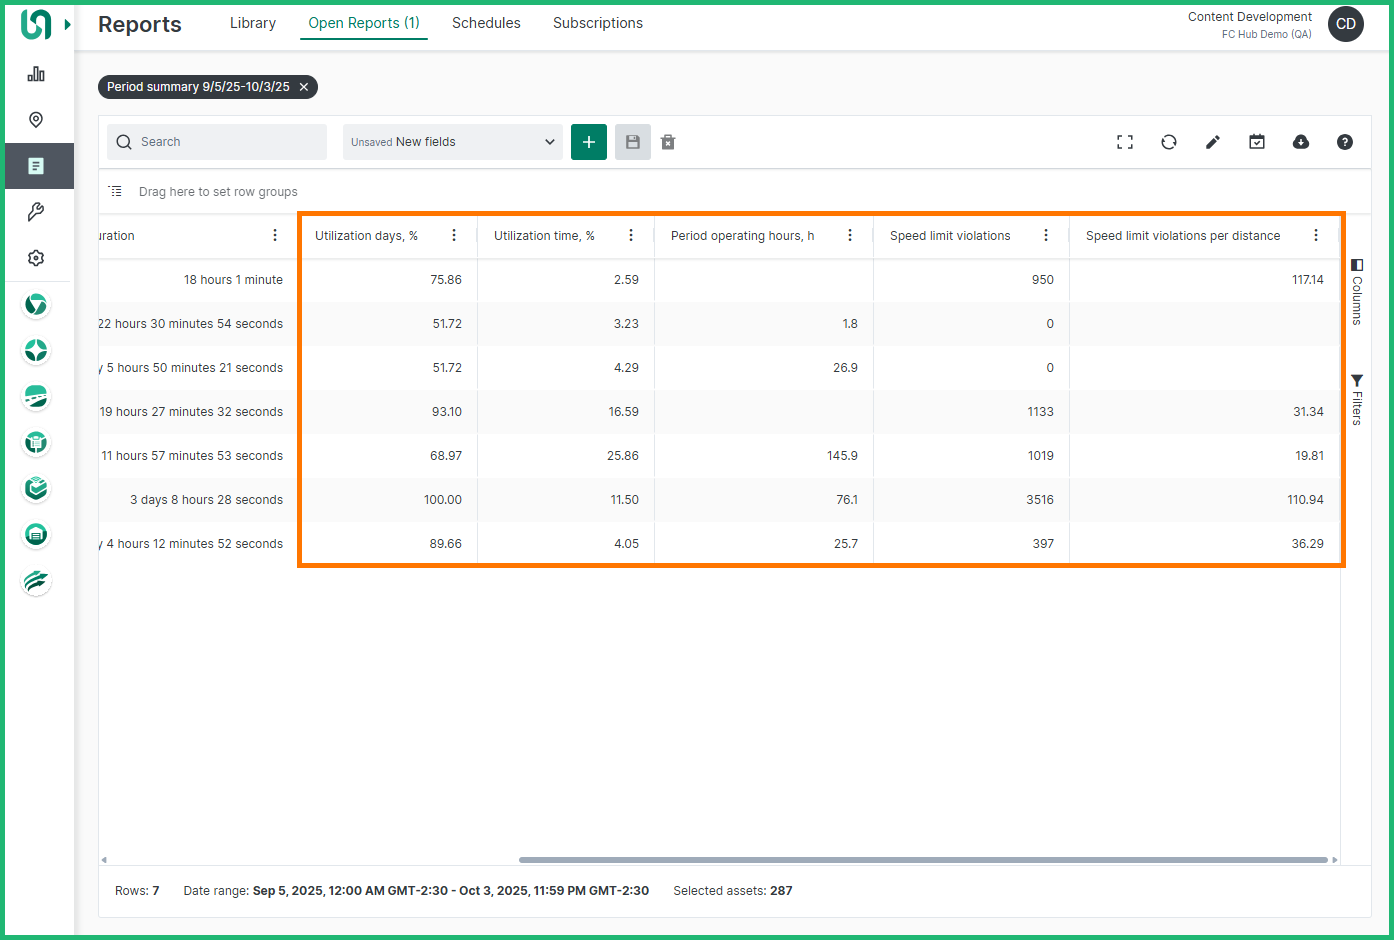Open the wrench maintenance icon in sidebar
1394x940 pixels.
(36, 212)
